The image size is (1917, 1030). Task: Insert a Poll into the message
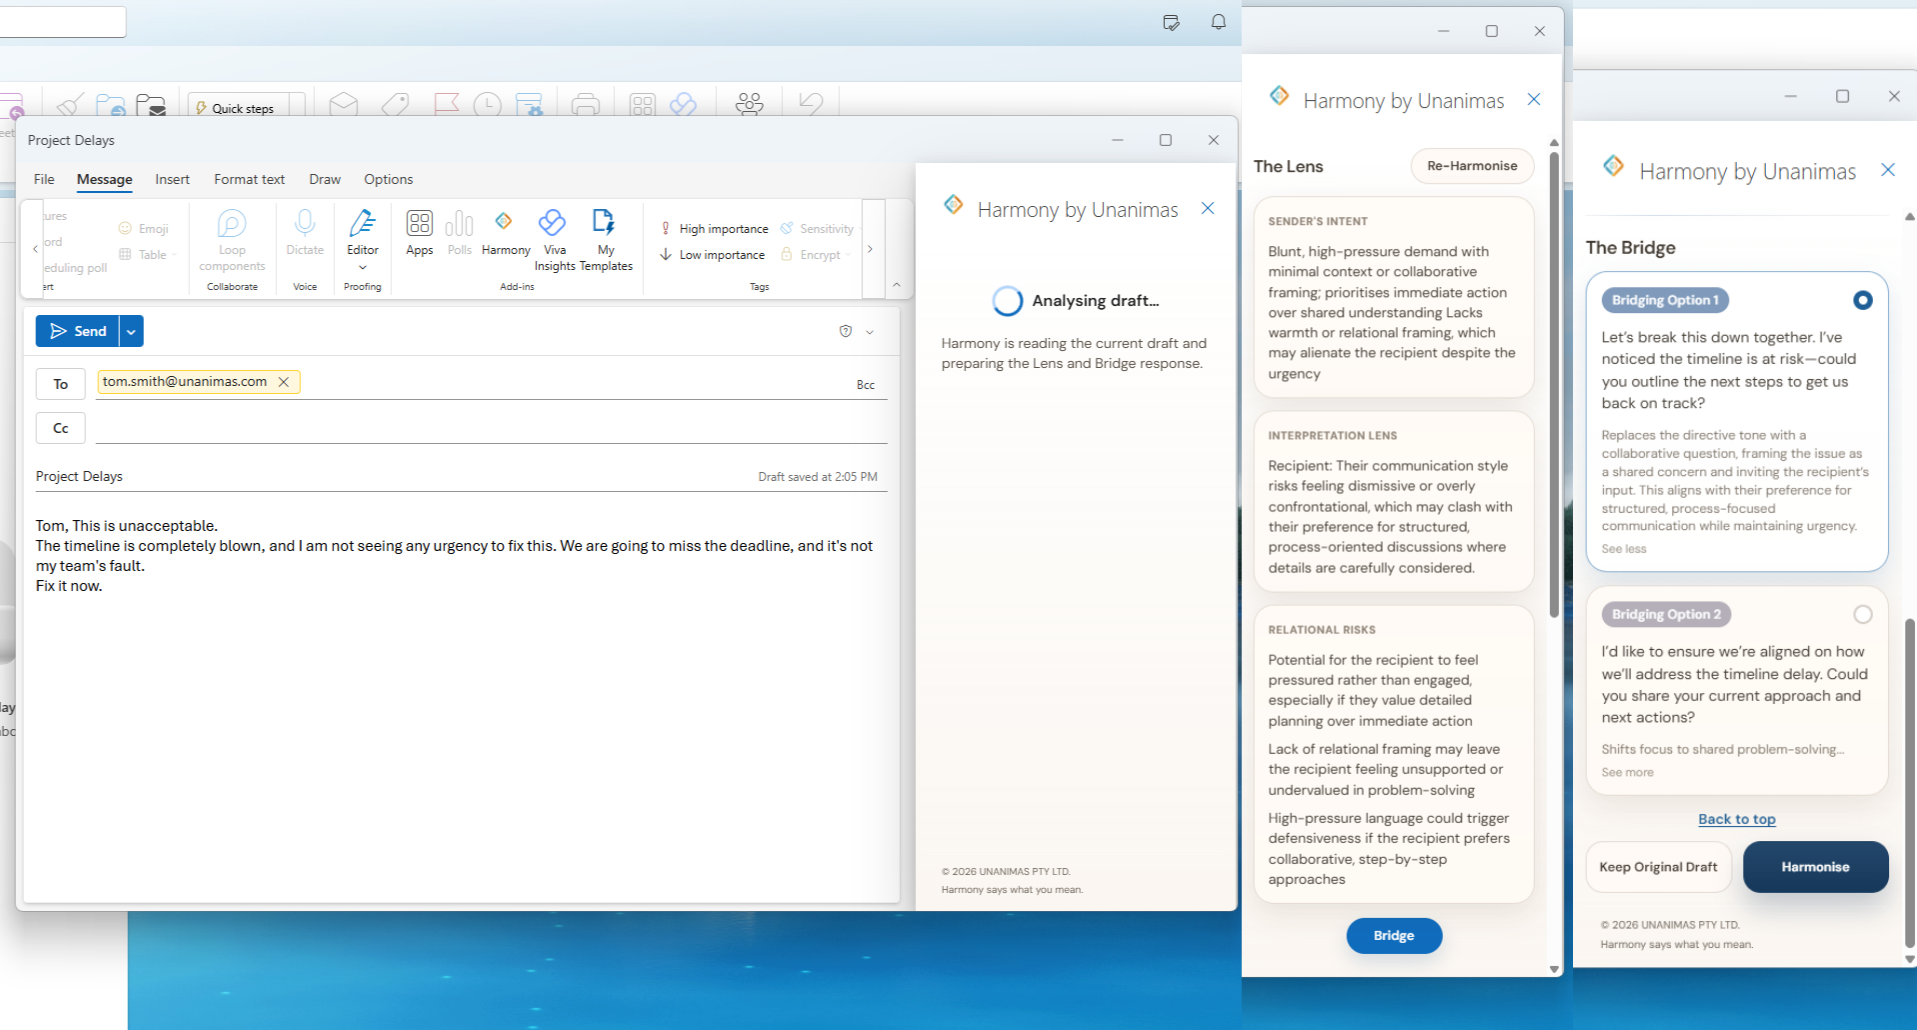click(x=459, y=233)
